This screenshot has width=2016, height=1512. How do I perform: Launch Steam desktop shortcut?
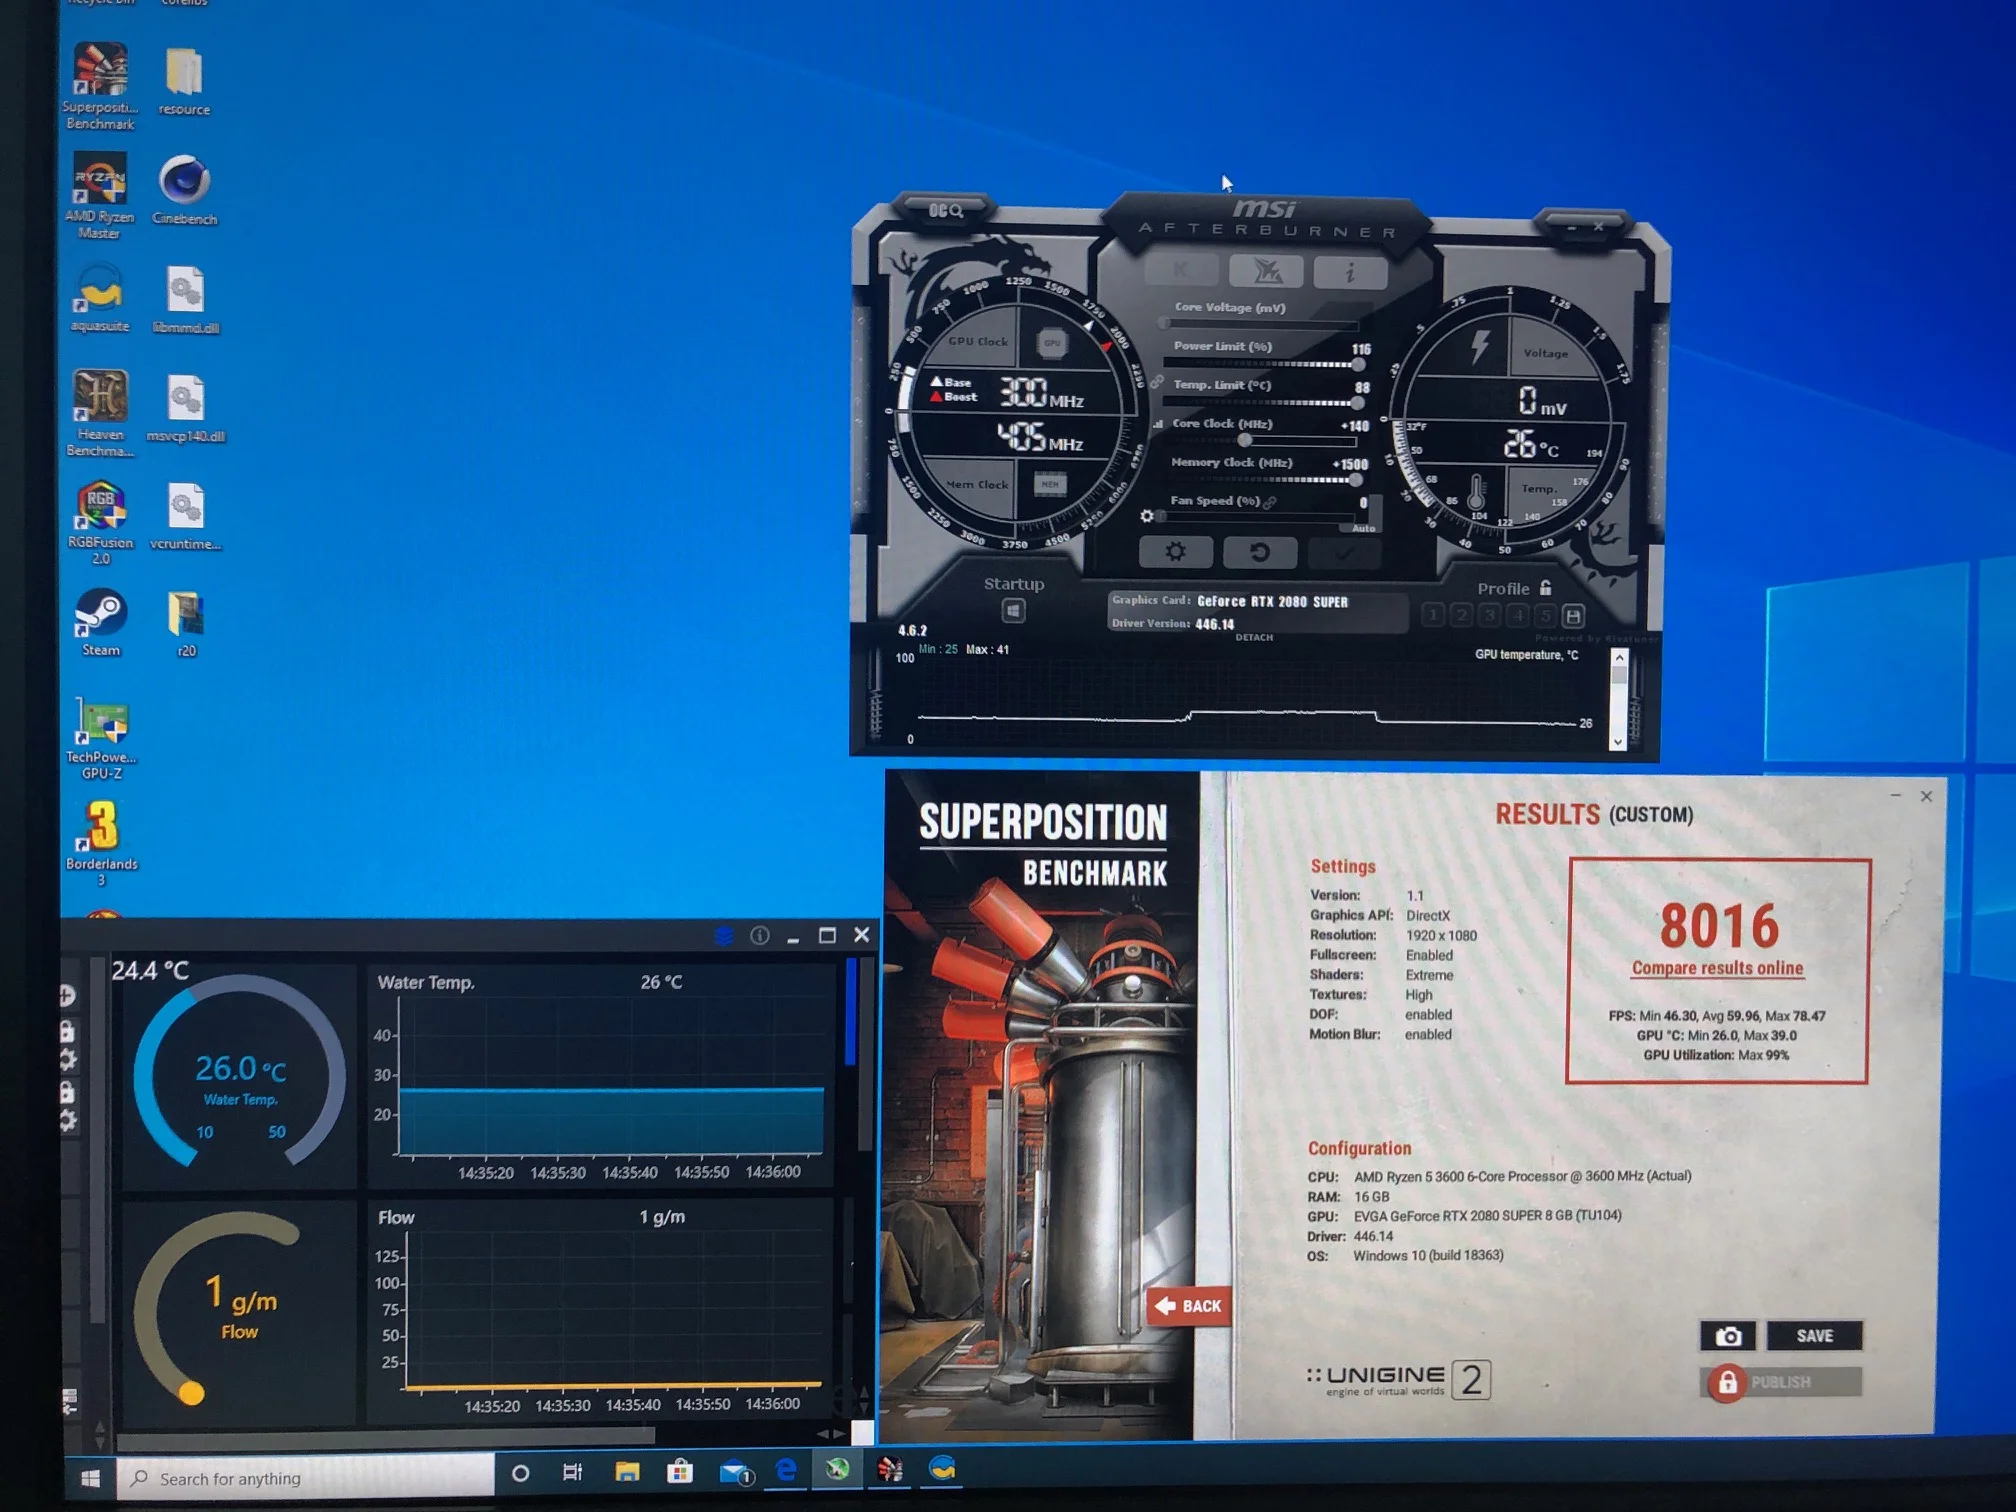pos(100,622)
